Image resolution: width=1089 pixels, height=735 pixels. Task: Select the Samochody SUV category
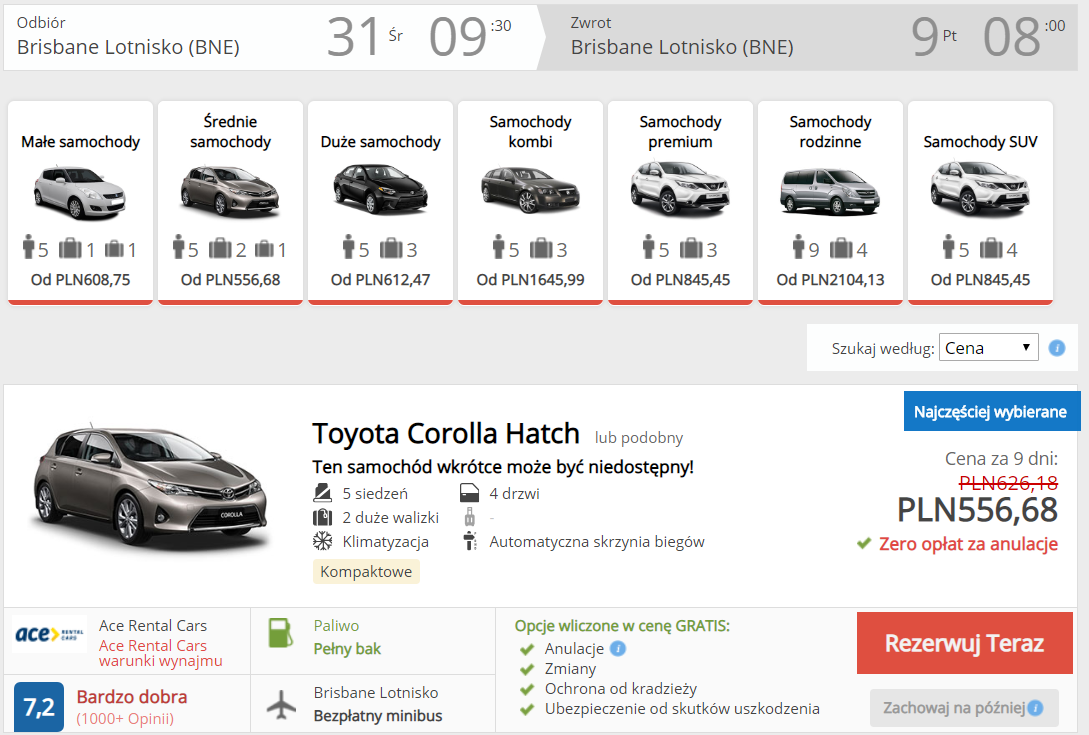(980, 201)
